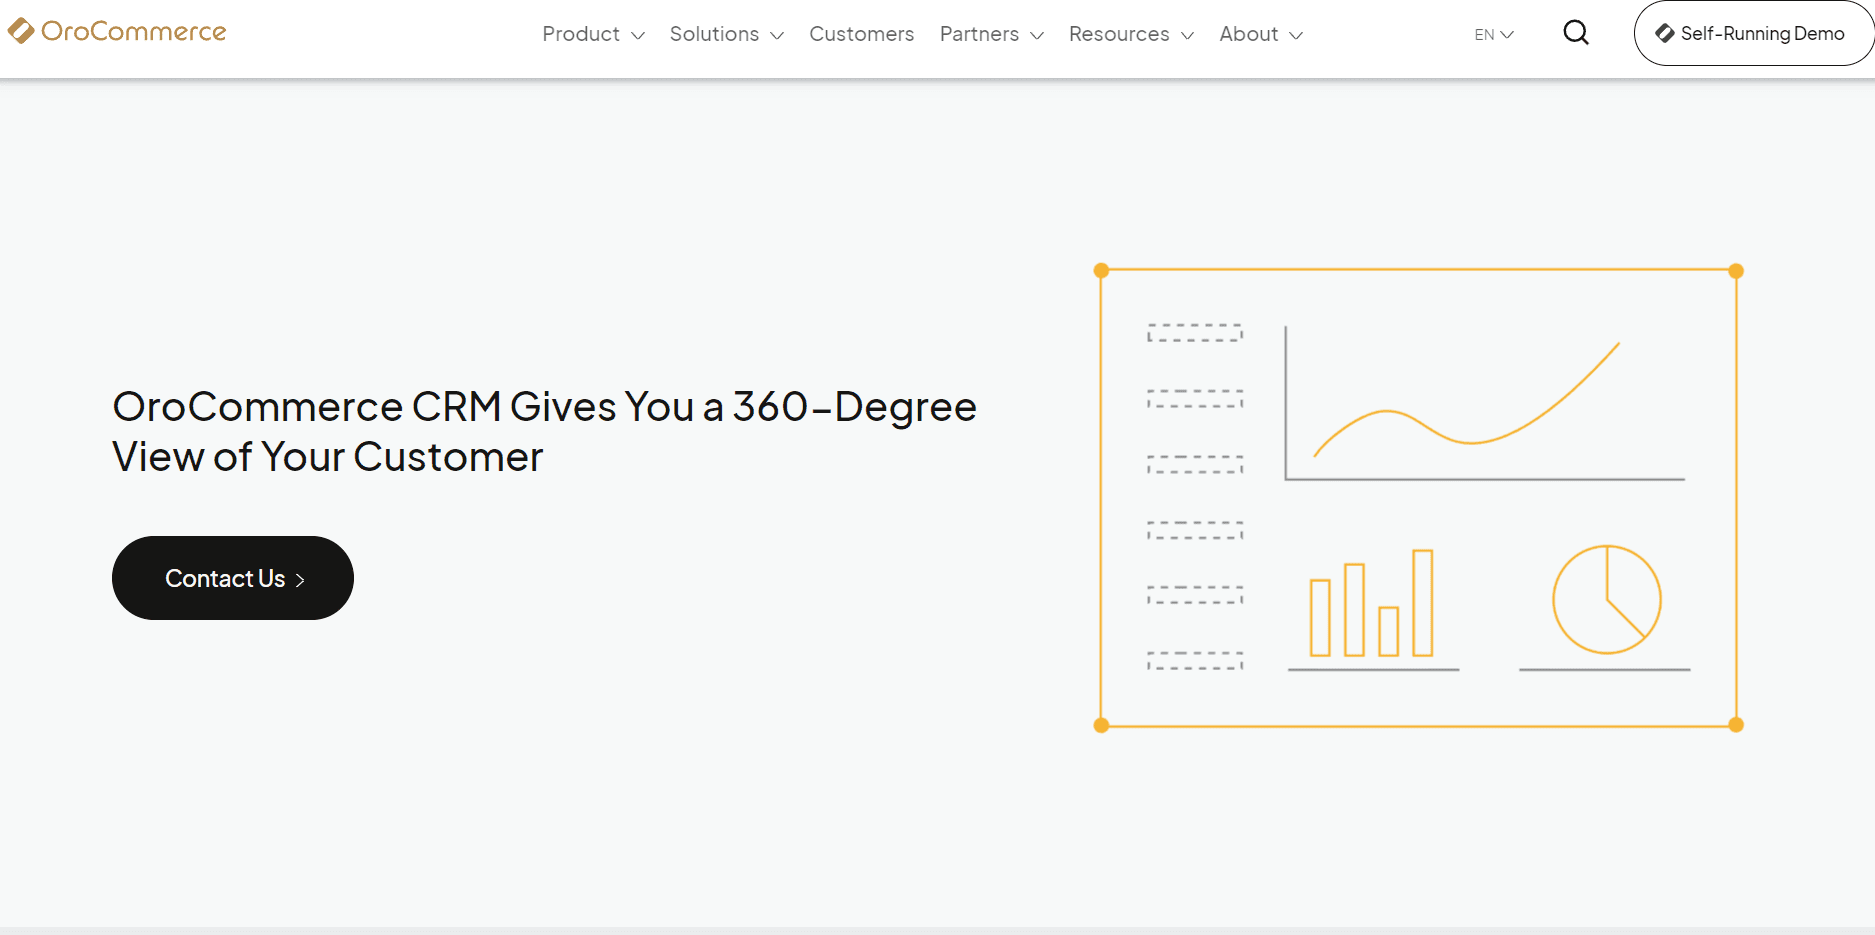The width and height of the screenshot is (1875, 935).
Task: Click the OroCommerce logo icon
Action: point(21,32)
